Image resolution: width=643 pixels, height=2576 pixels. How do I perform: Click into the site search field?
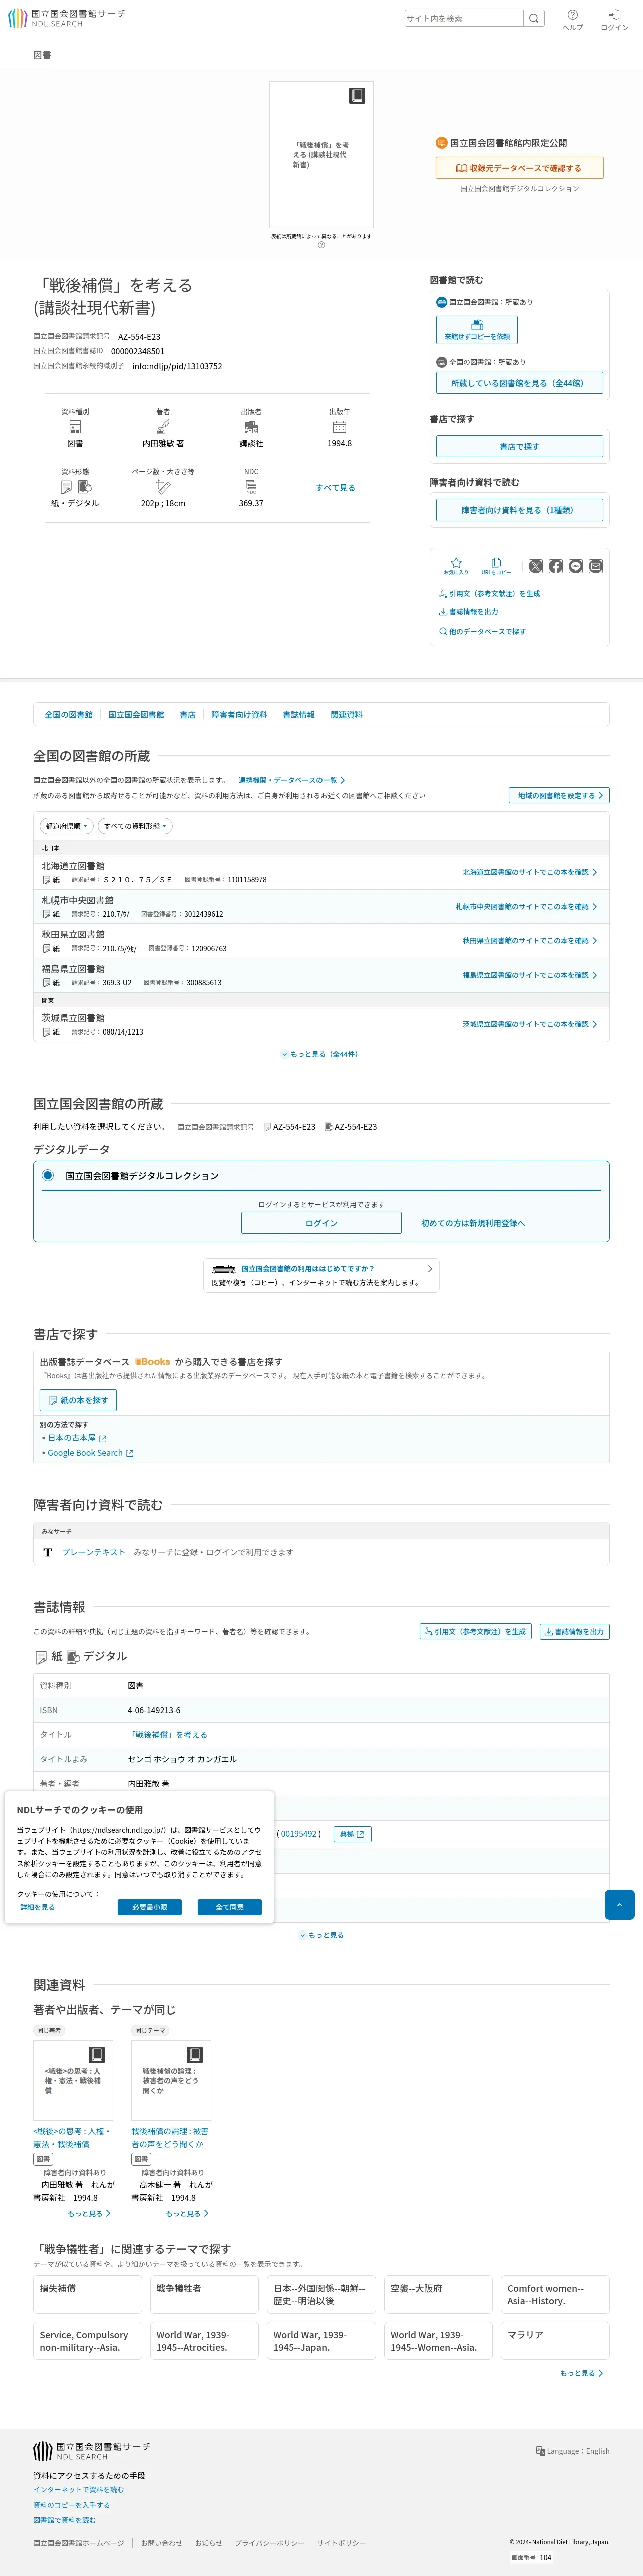[464, 18]
